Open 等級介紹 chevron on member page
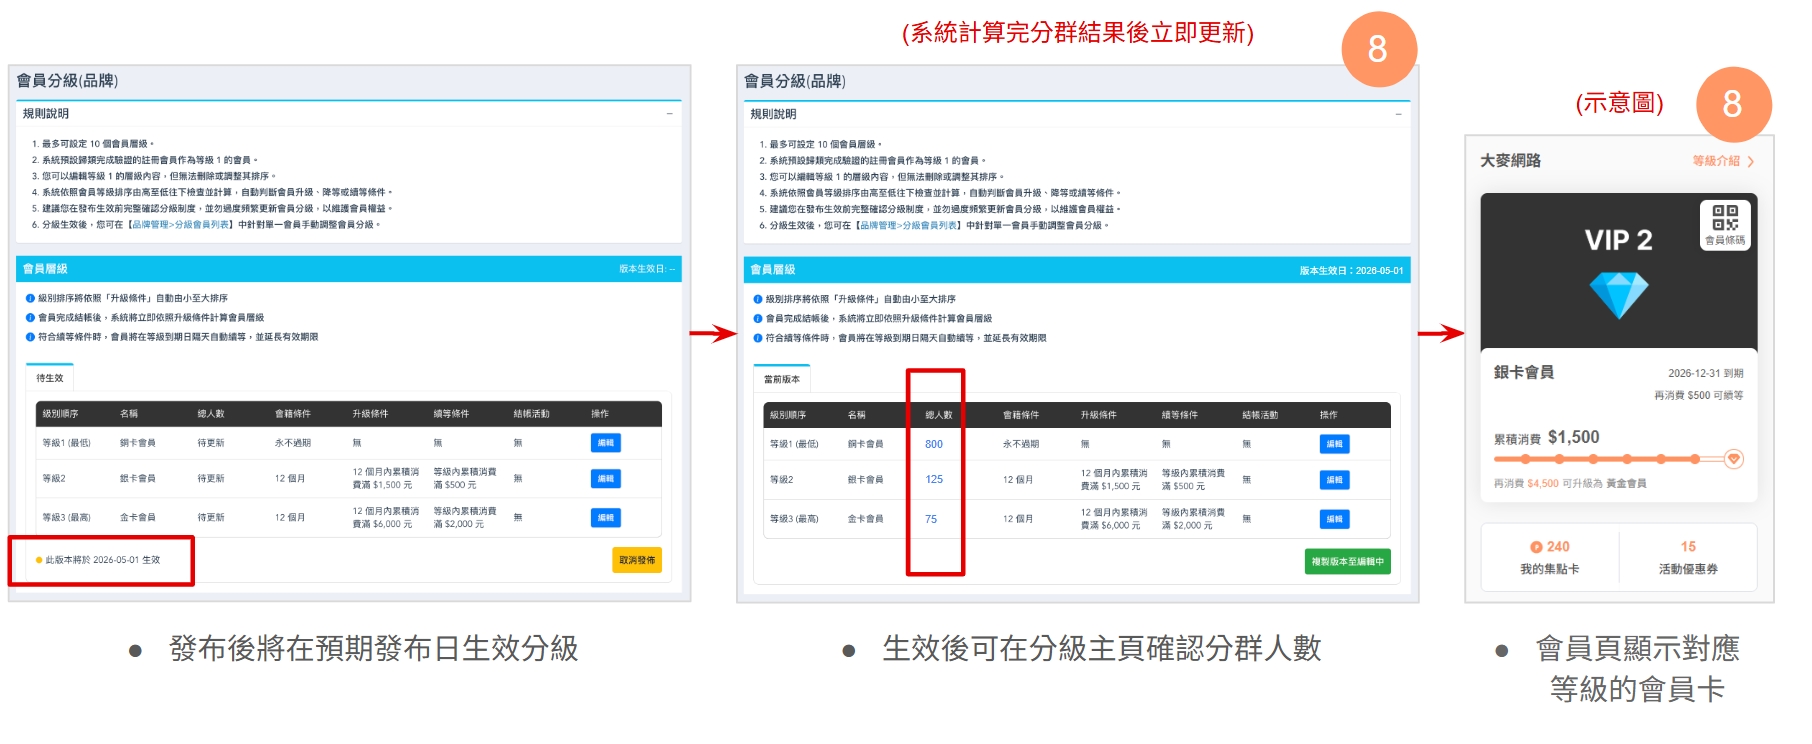Image resolution: width=1812 pixels, height=744 pixels. [1749, 161]
